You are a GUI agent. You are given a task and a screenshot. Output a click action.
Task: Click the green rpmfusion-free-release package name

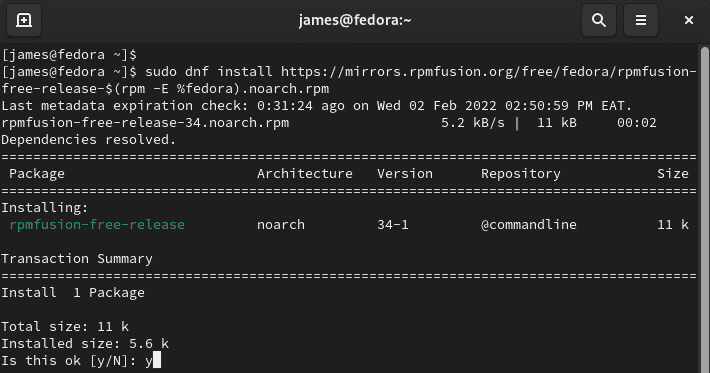[97, 225]
